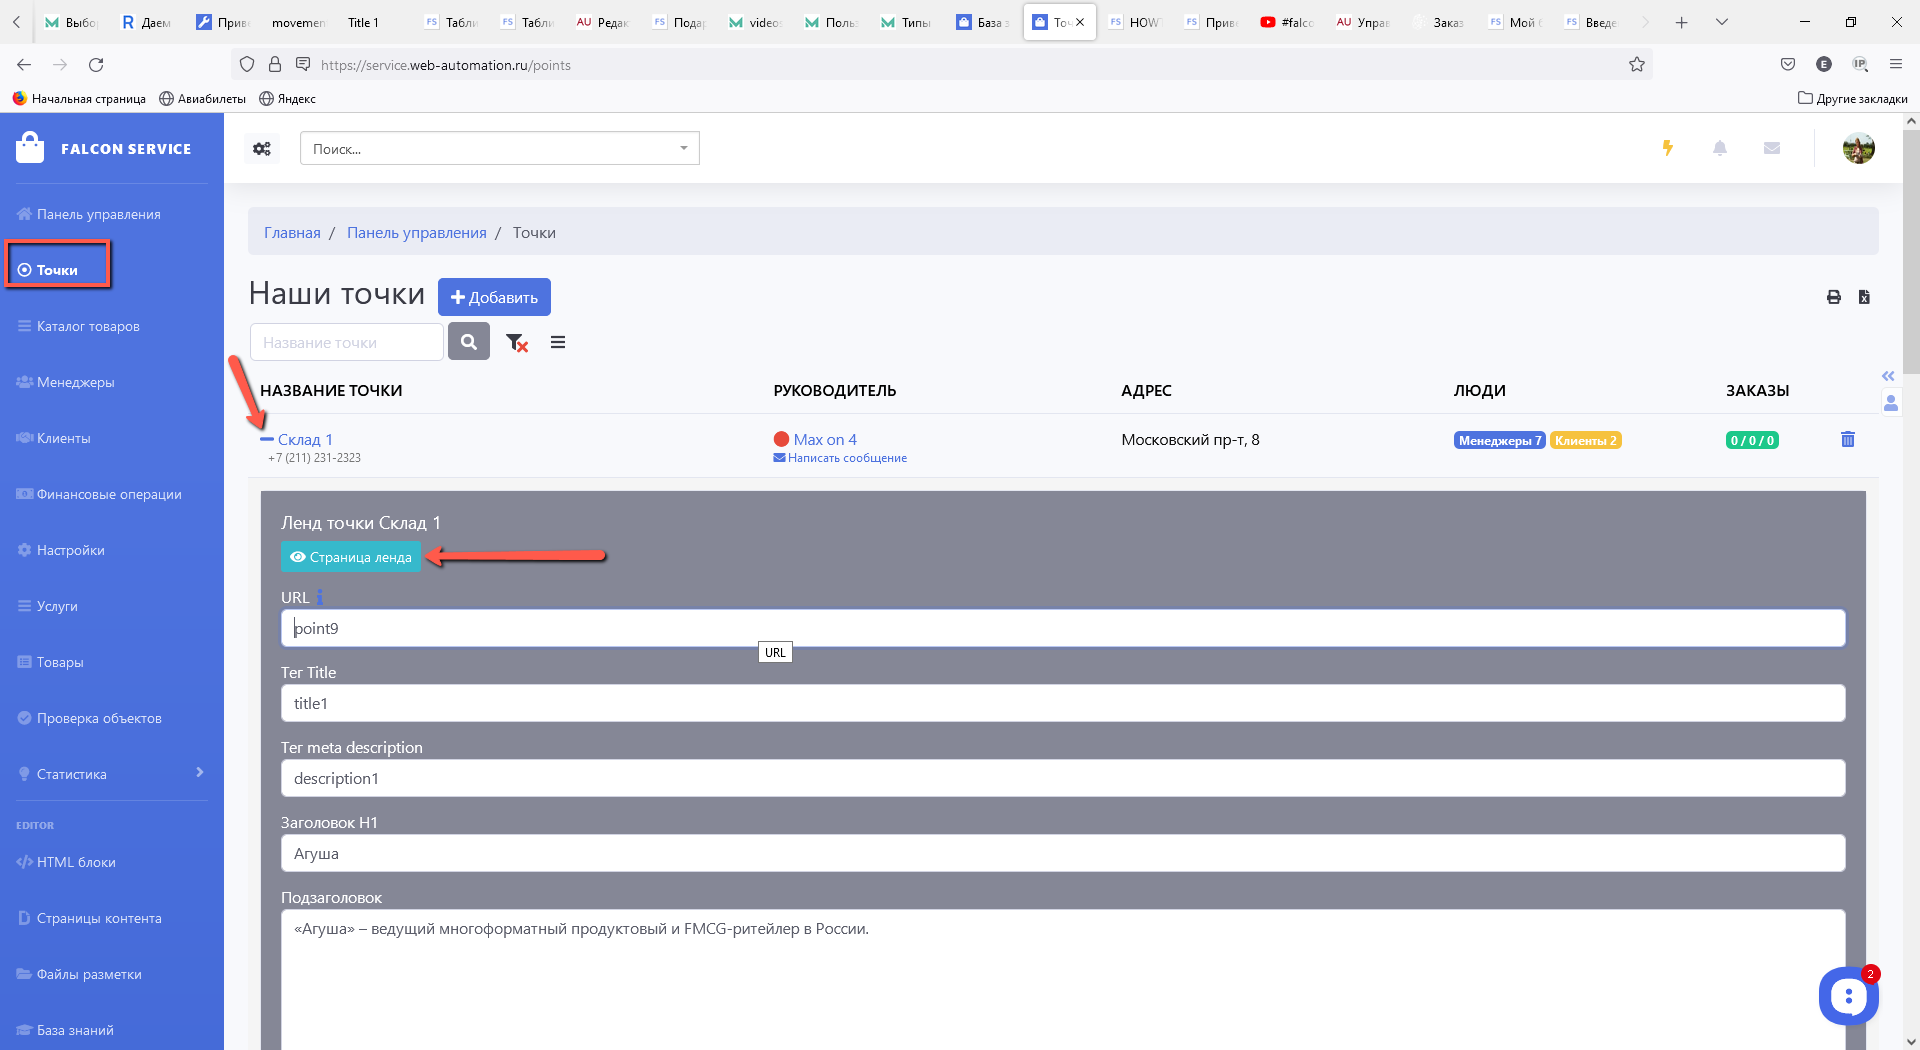
Task: Click the settings gears icon beside search
Action: pyautogui.click(x=262, y=149)
